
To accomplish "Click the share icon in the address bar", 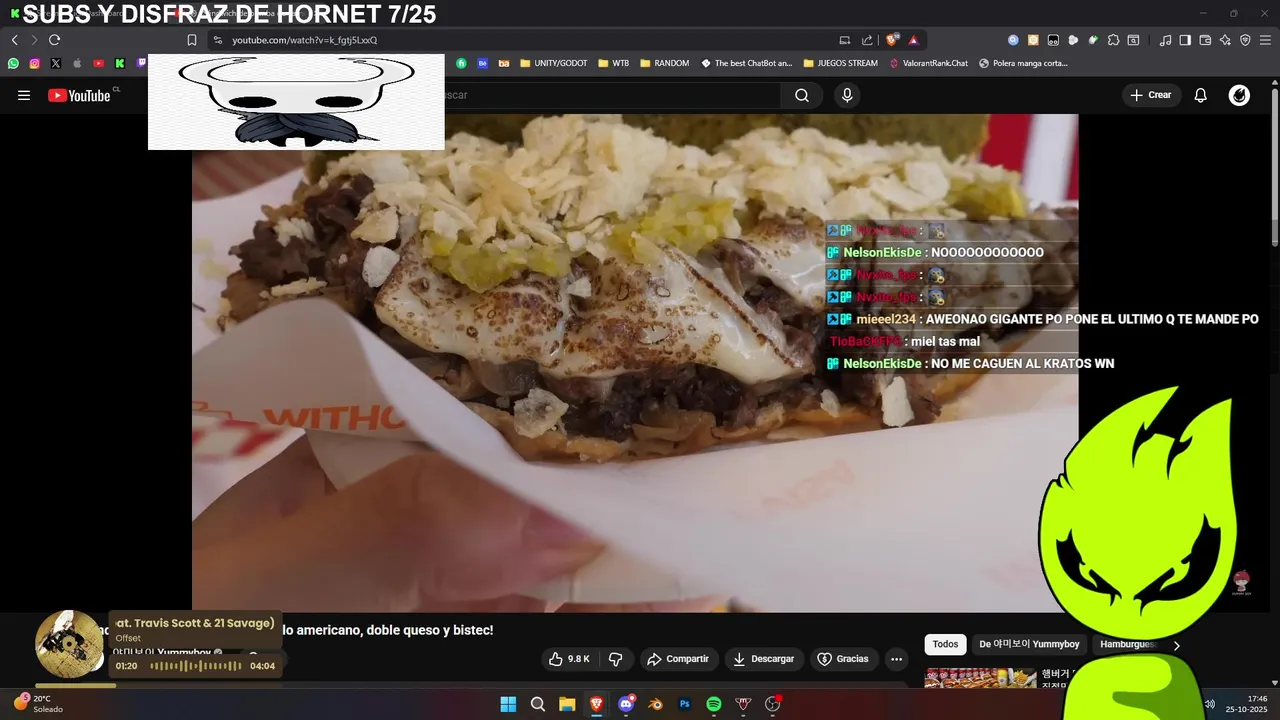I will (866, 40).
